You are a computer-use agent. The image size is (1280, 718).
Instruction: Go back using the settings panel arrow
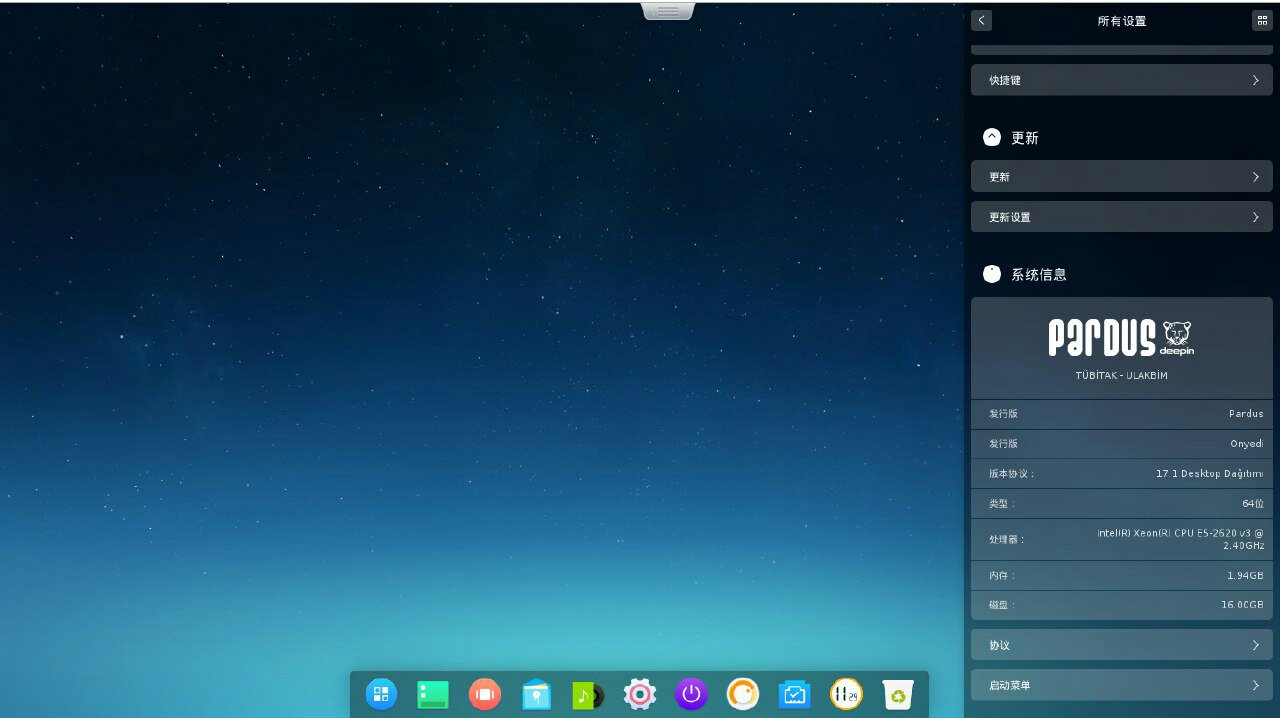pos(981,20)
